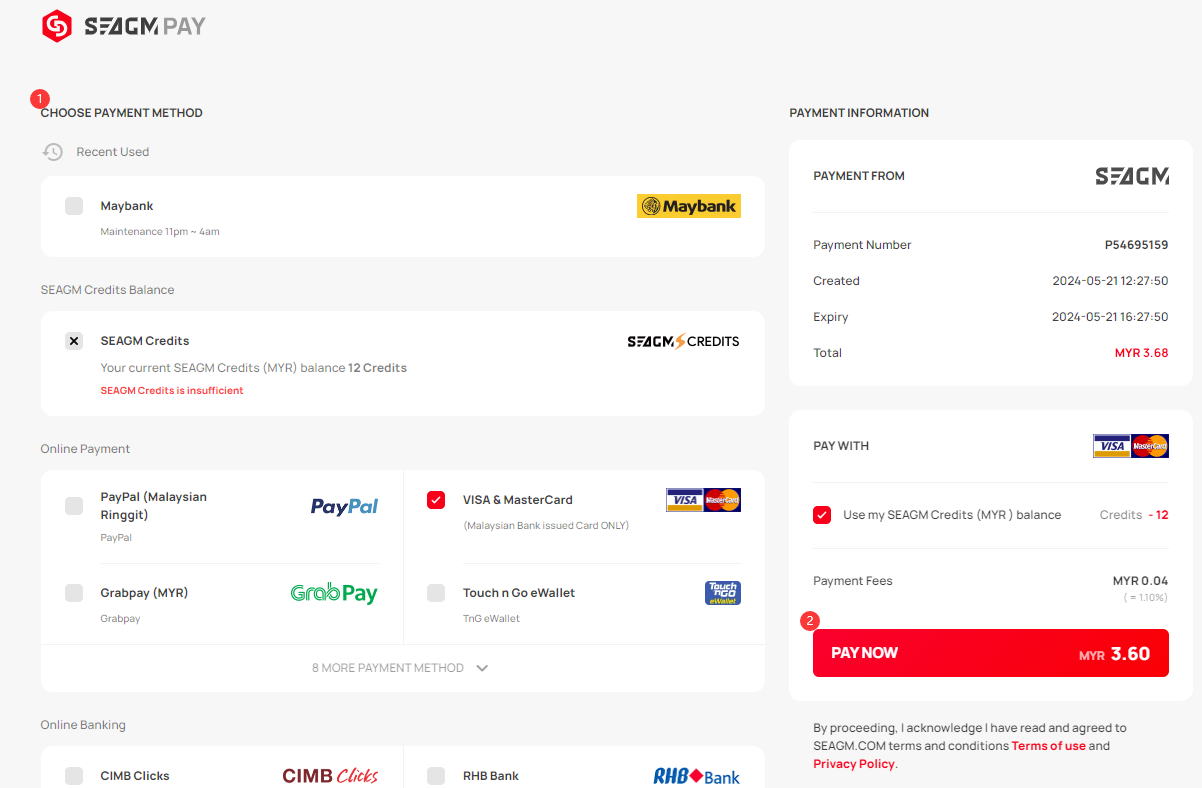Select the Maybank payment checkbox
The height and width of the screenshot is (788, 1202).
point(74,206)
